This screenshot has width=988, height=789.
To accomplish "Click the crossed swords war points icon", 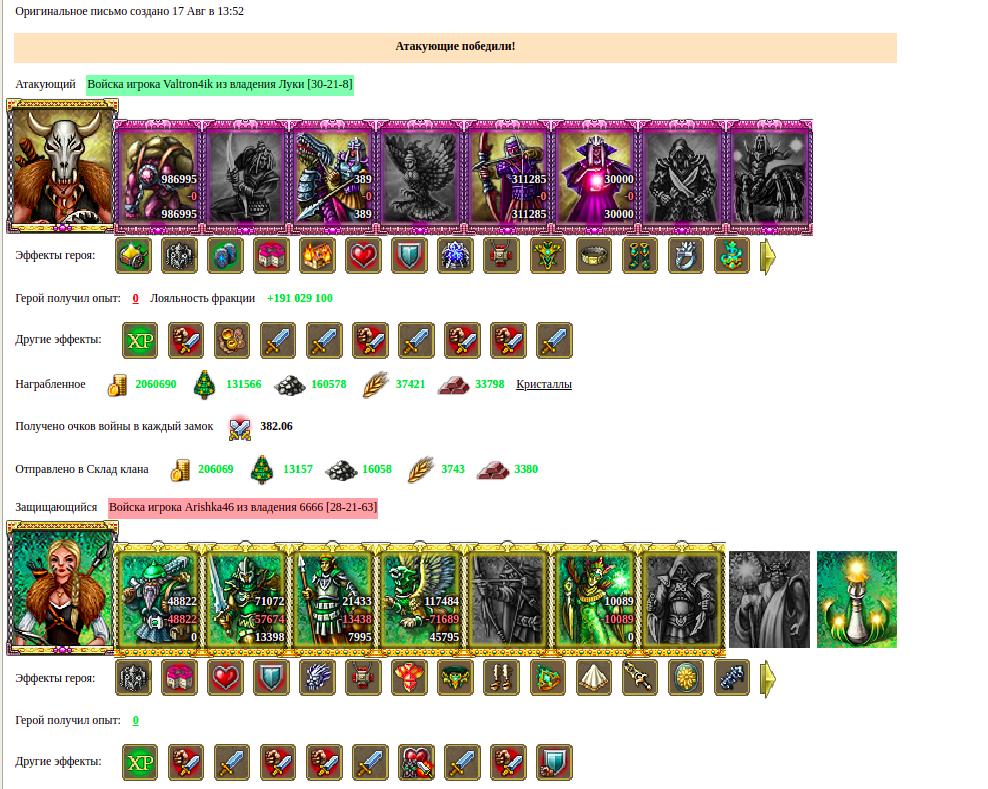I will 239,427.
